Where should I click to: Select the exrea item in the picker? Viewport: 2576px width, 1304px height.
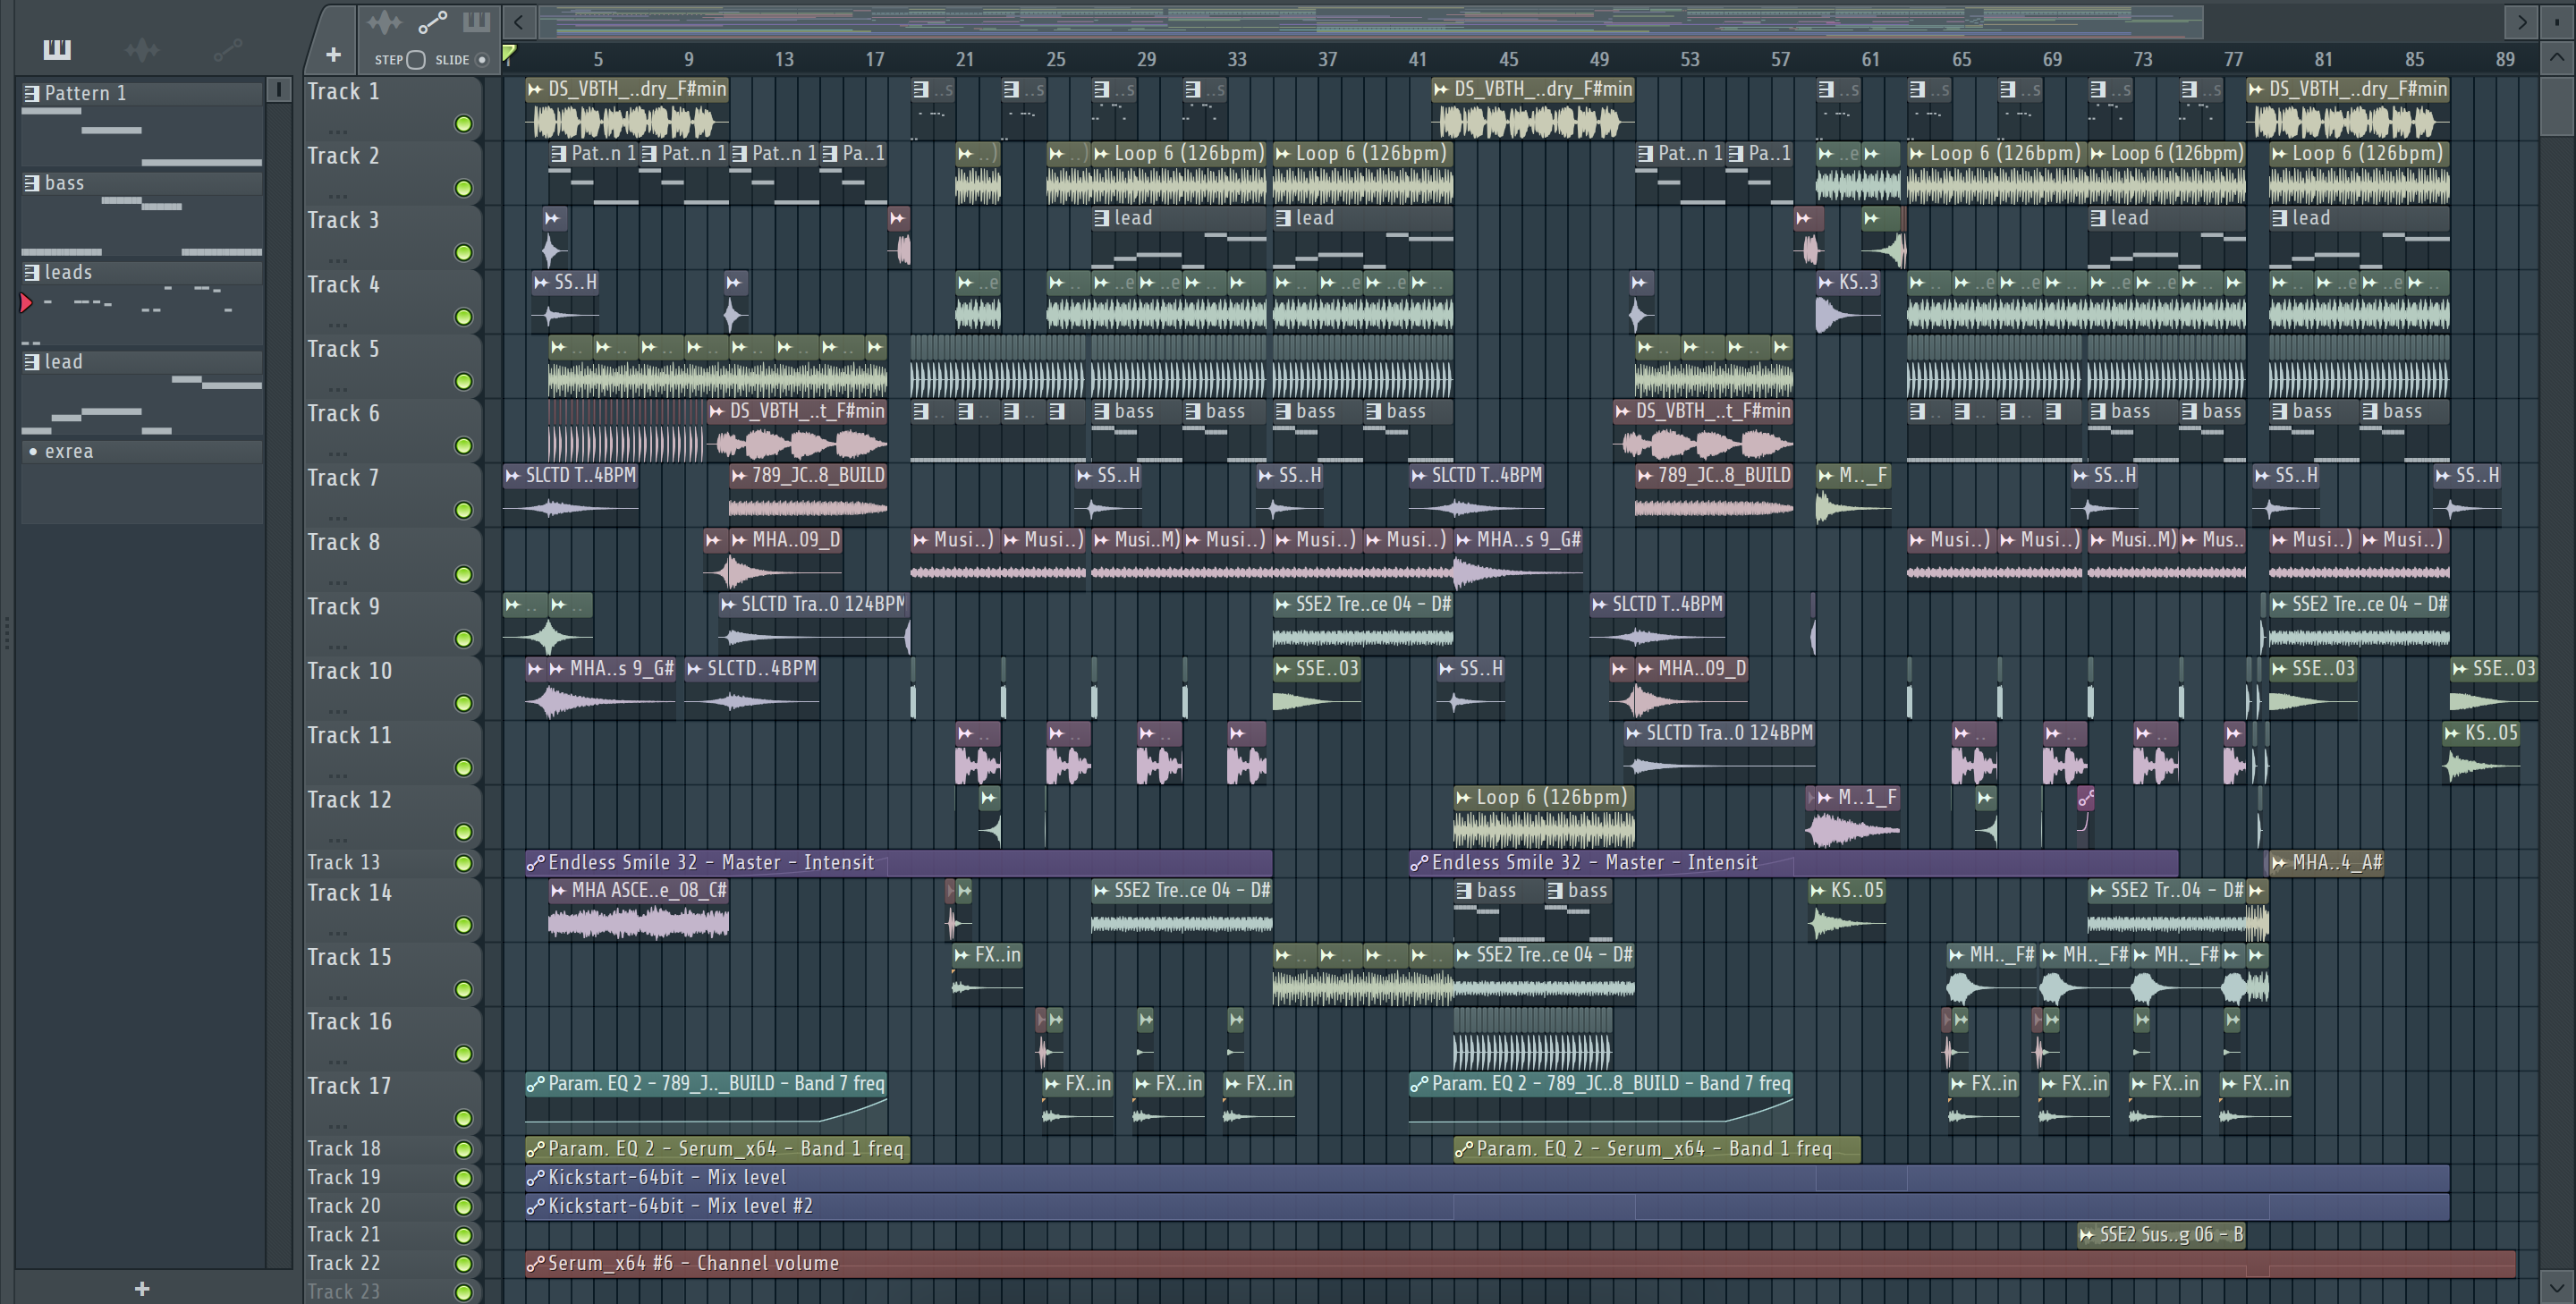tap(142, 451)
